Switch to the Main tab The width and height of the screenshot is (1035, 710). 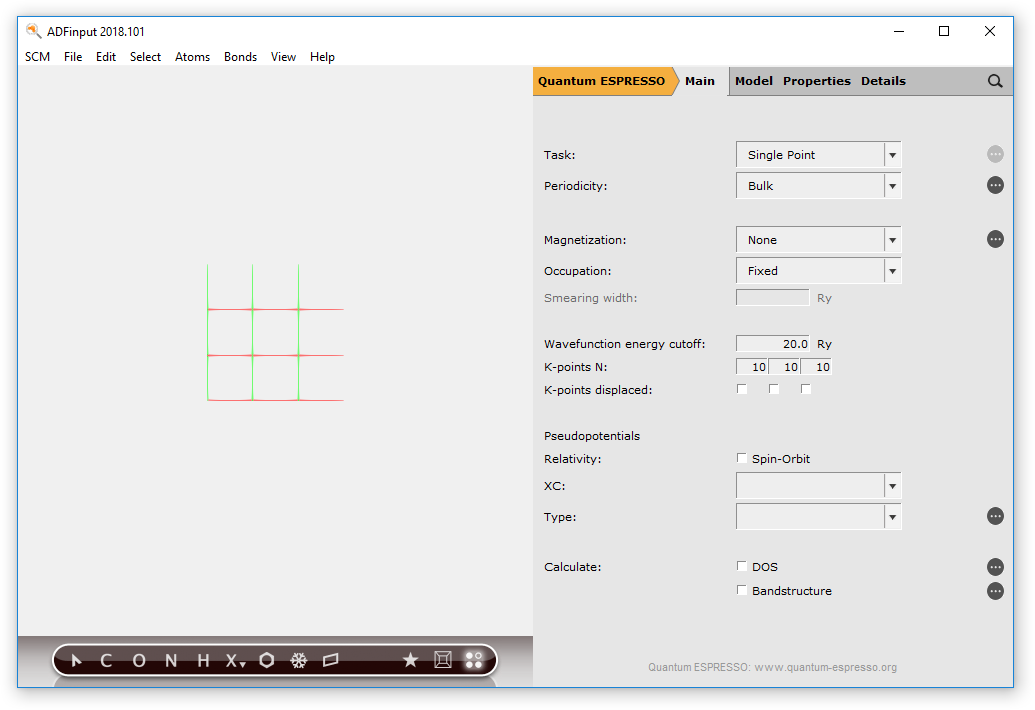[700, 81]
